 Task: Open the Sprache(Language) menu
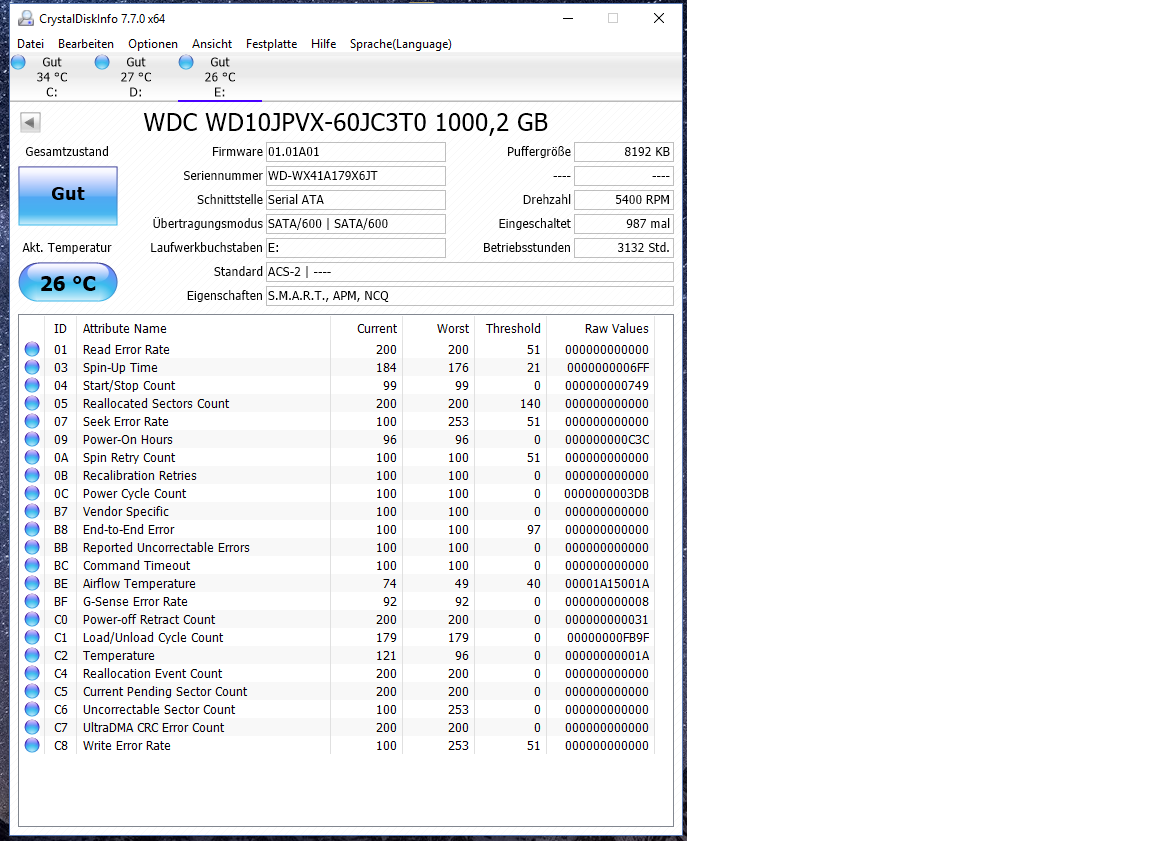[400, 44]
